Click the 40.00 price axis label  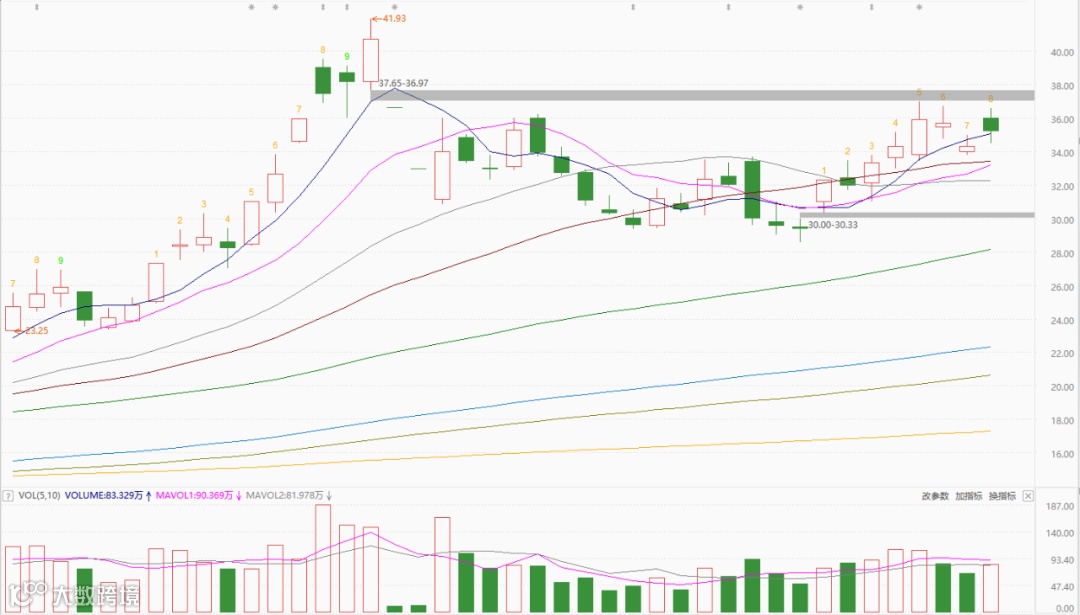tap(1062, 52)
